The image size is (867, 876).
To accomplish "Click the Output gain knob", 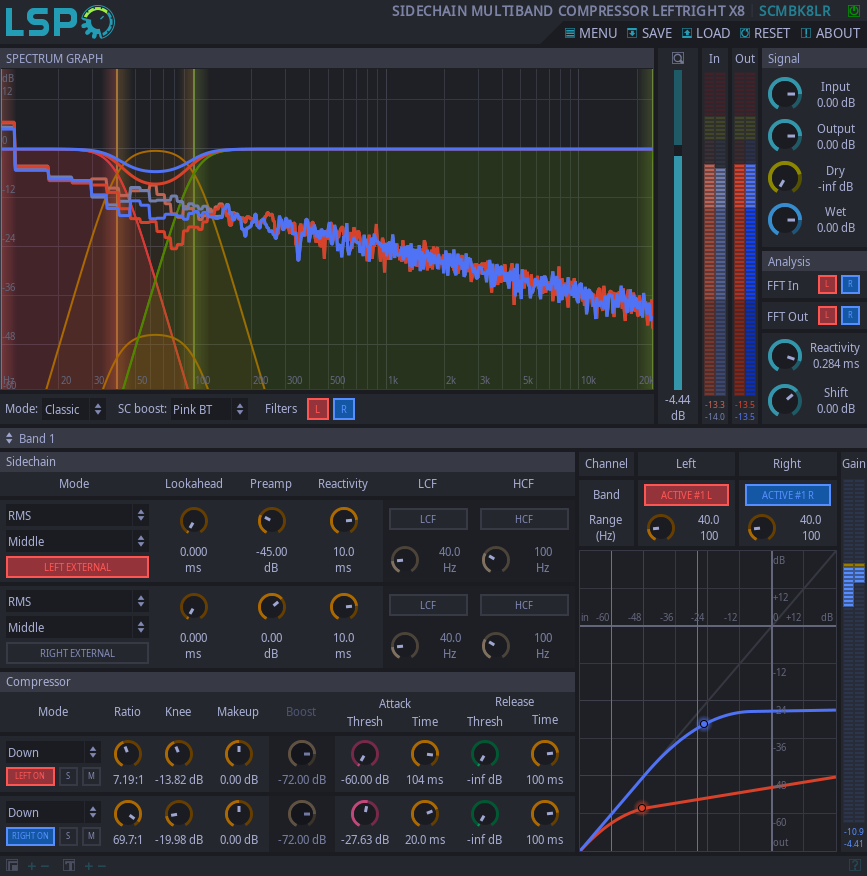I will click(785, 136).
